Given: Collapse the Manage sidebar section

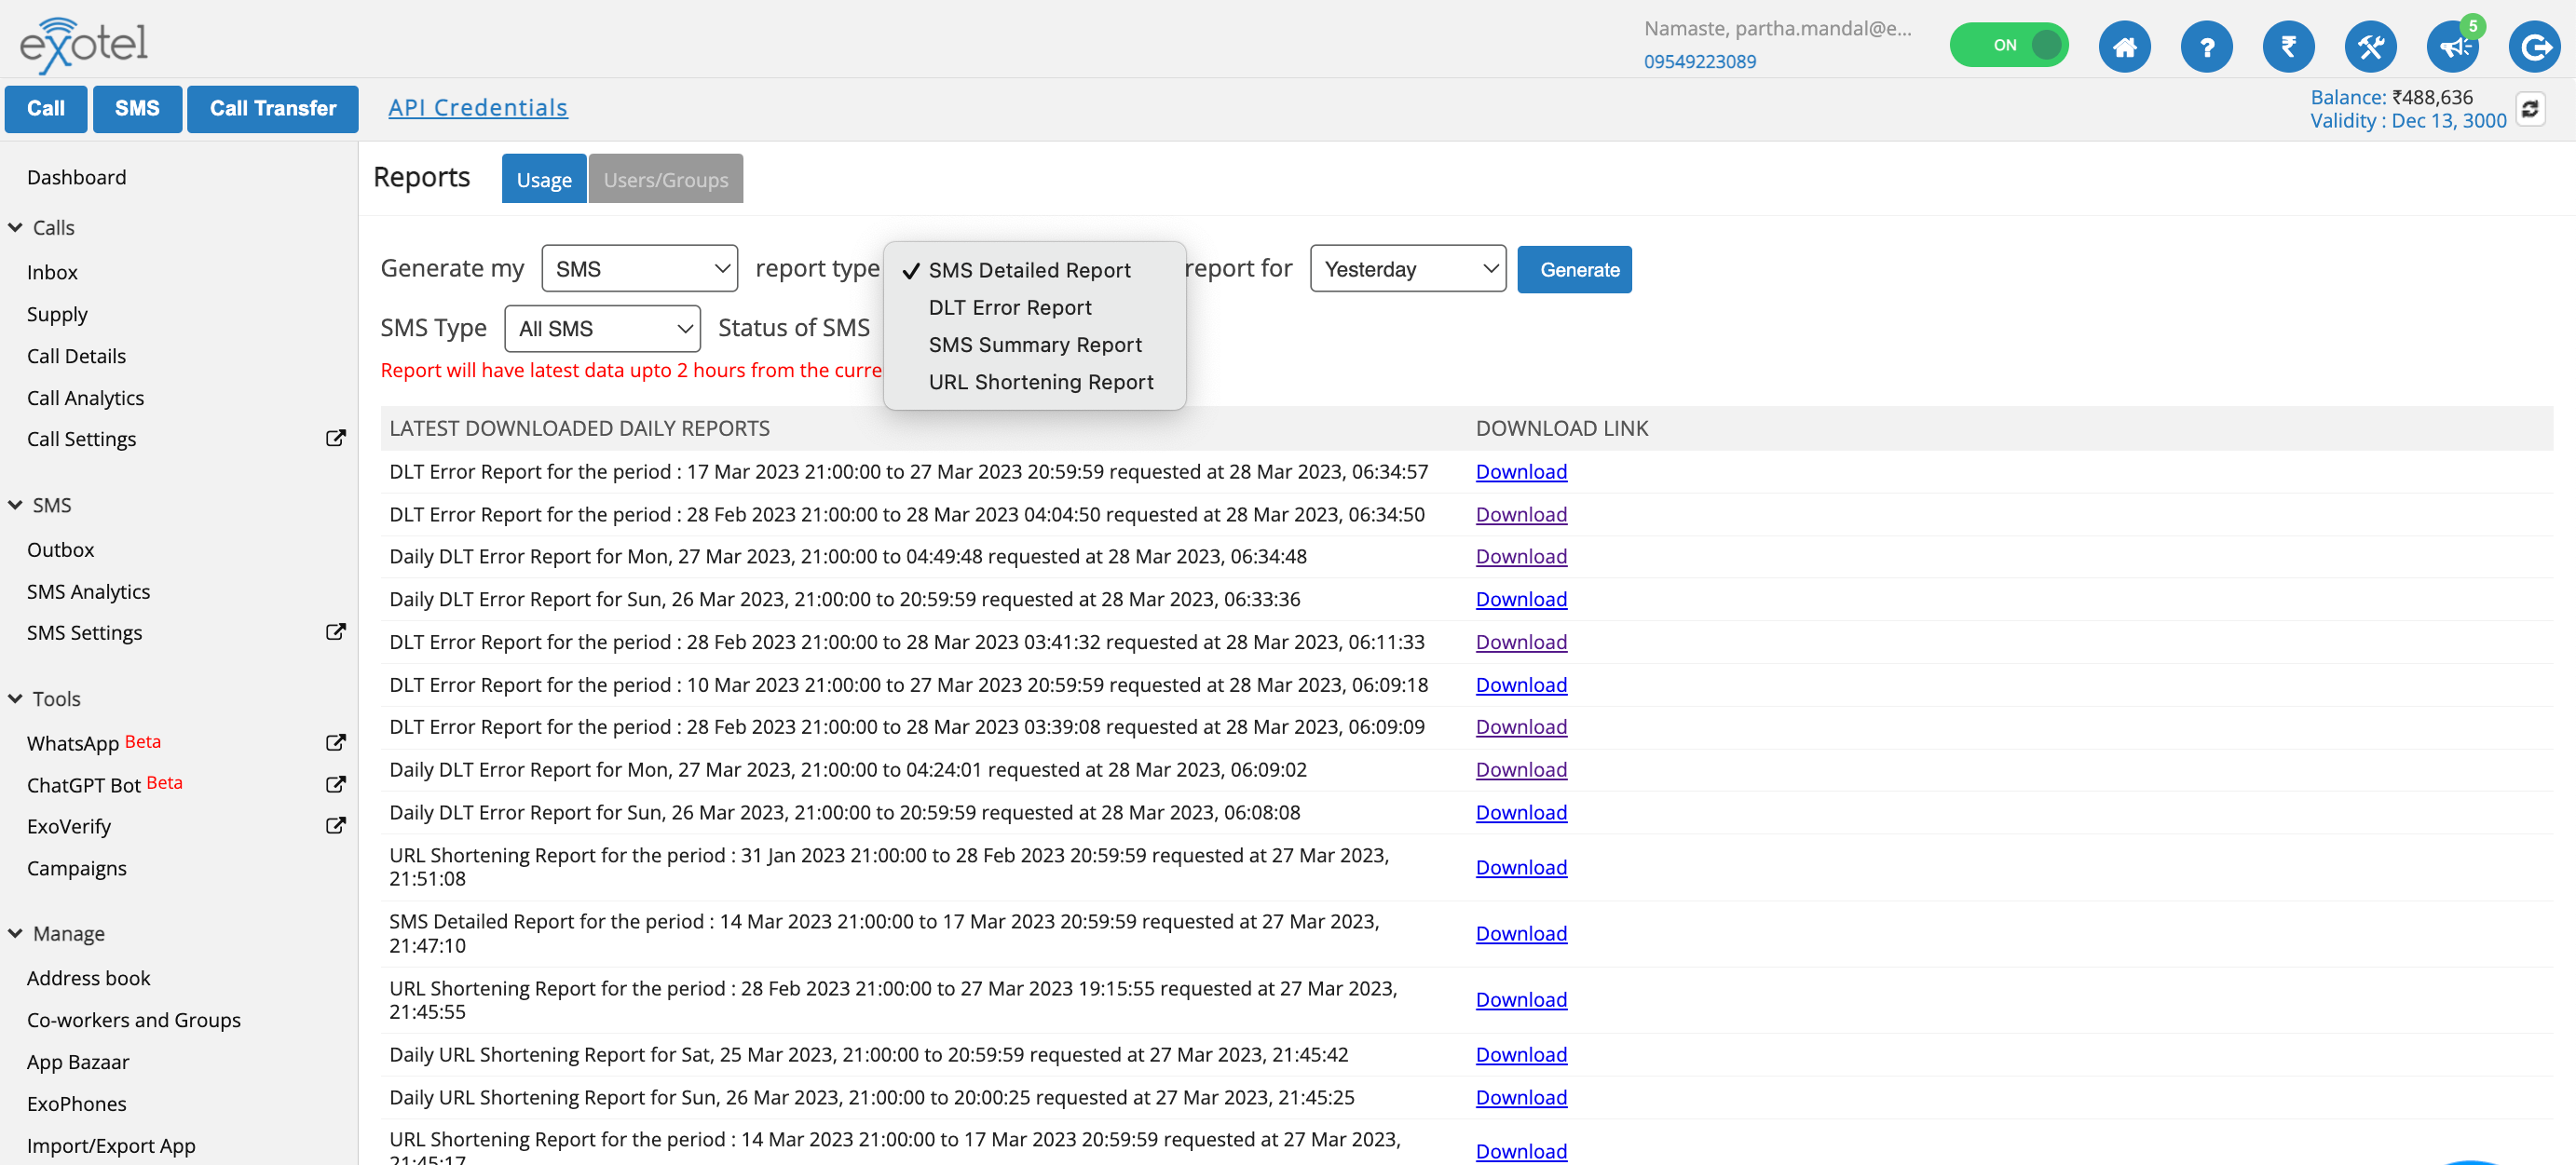Looking at the screenshot, I should pos(15,933).
